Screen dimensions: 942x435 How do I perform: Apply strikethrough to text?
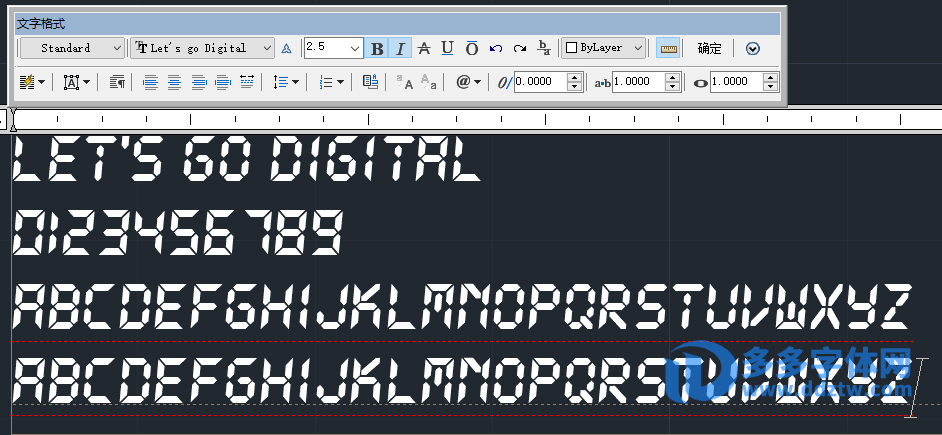(423, 48)
